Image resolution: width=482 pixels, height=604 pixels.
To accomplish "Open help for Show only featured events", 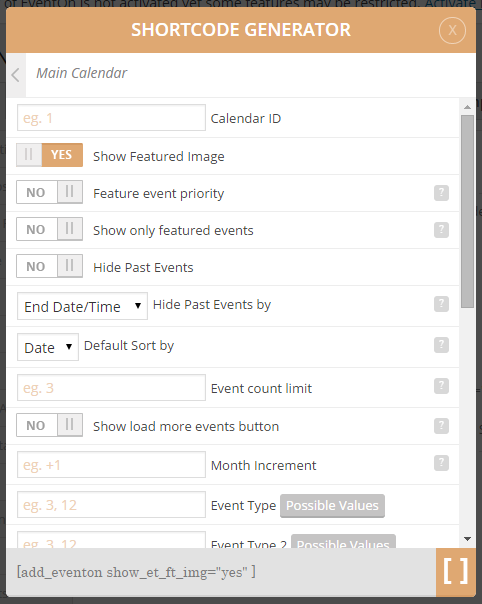I will 441,230.
